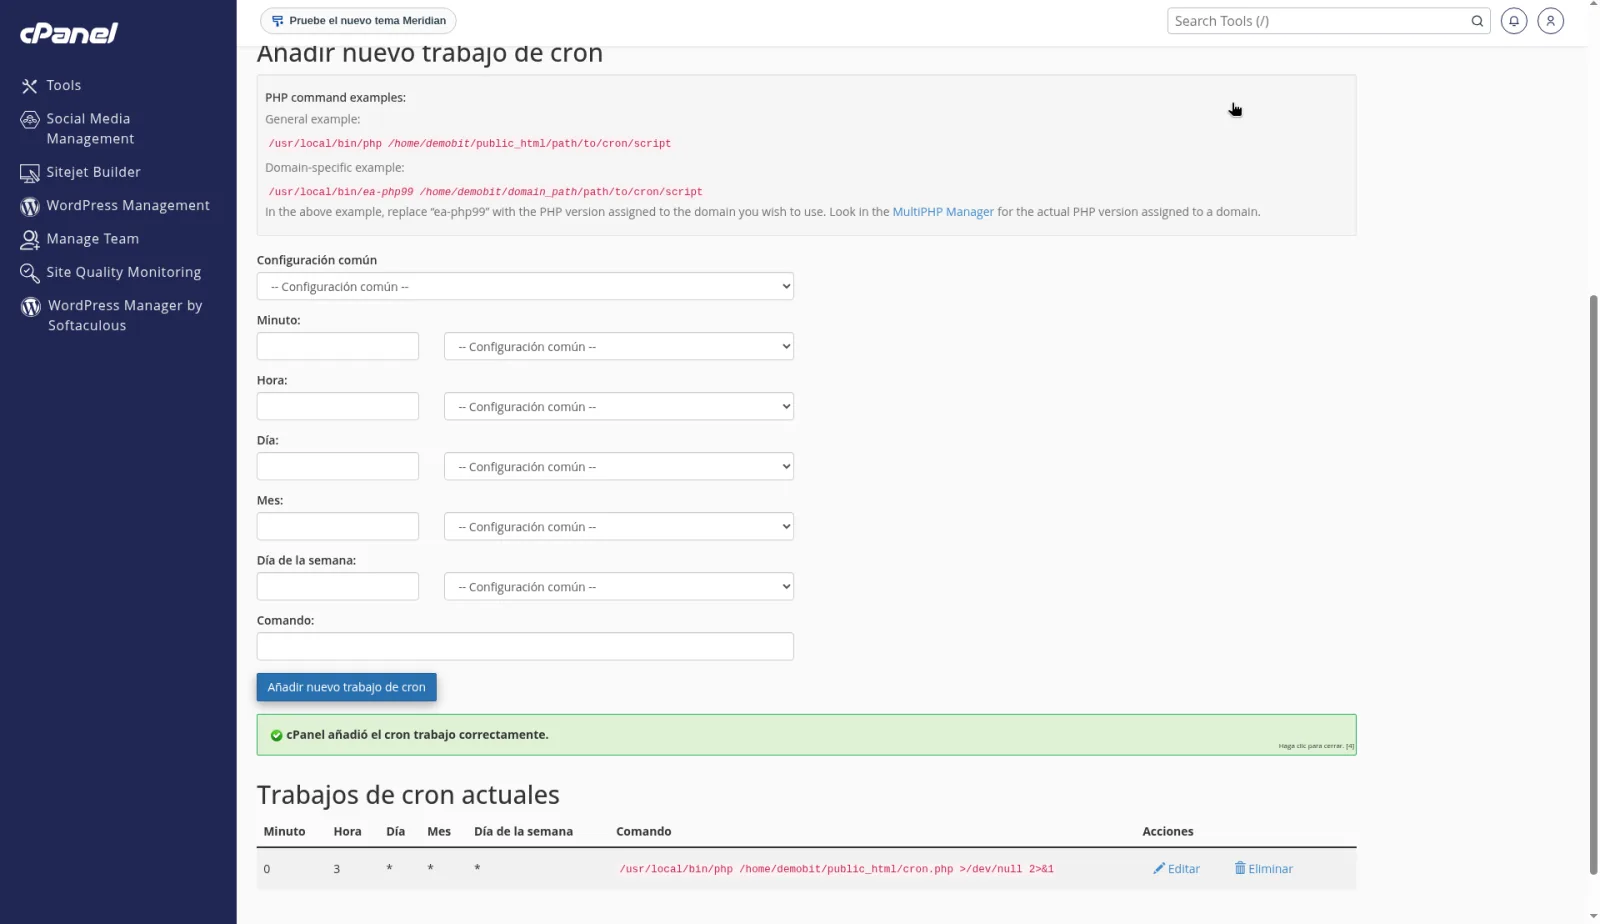Click the green success check icon
This screenshot has height=924, width=1600.
coord(276,735)
